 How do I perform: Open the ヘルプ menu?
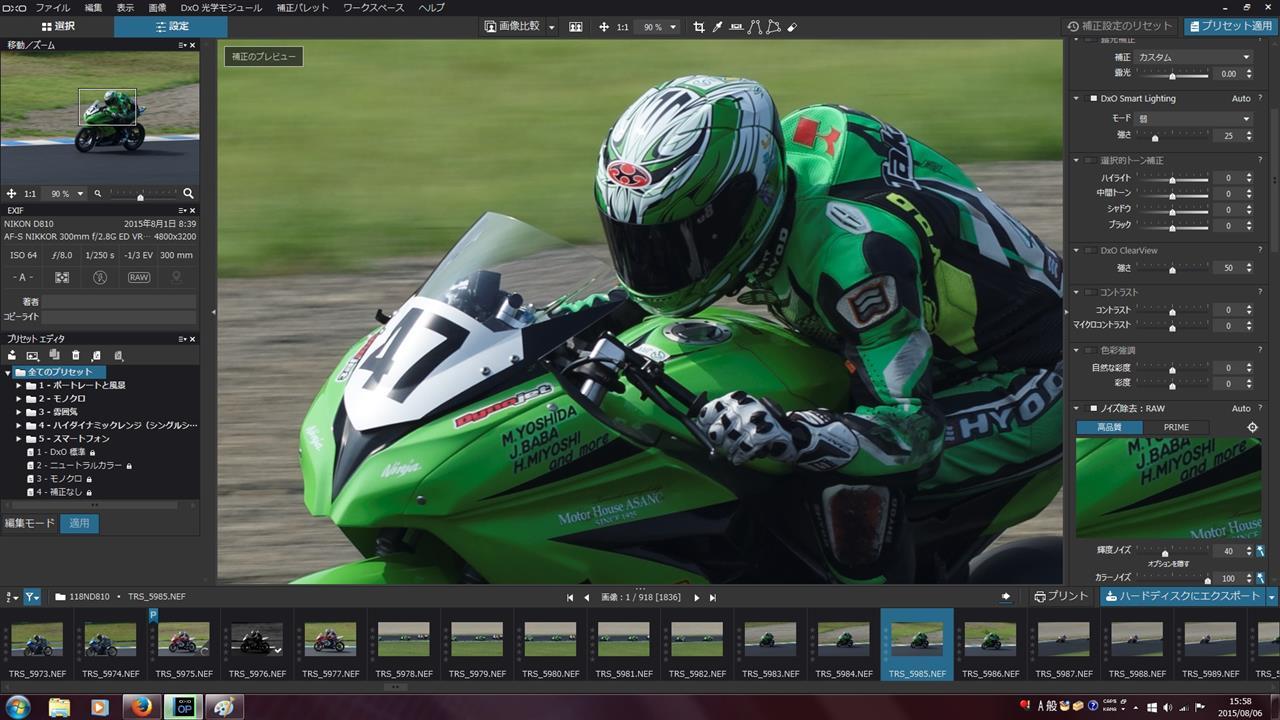[x=431, y=7]
